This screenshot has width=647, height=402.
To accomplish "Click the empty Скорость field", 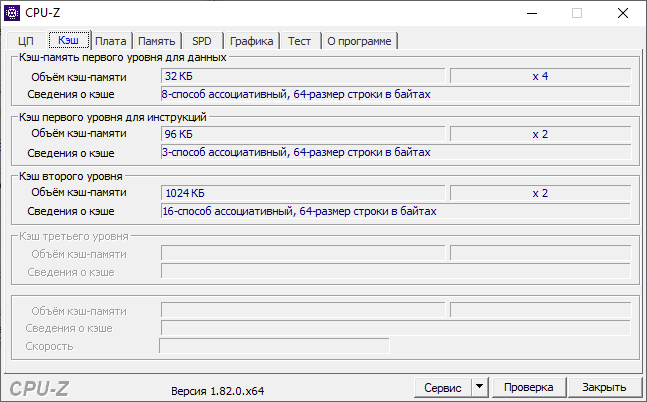I will click(274, 346).
